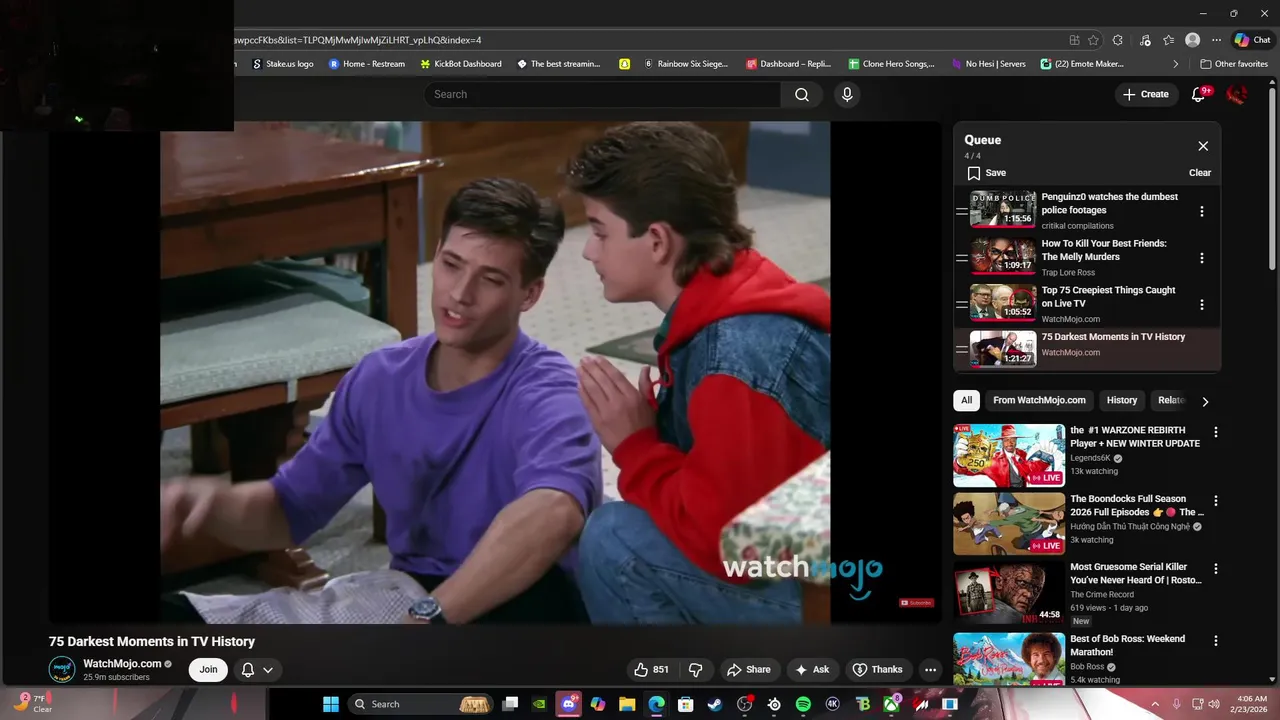Open the YouTube account avatar menu
This screenshot has width=1280, height=720.
1237,94
